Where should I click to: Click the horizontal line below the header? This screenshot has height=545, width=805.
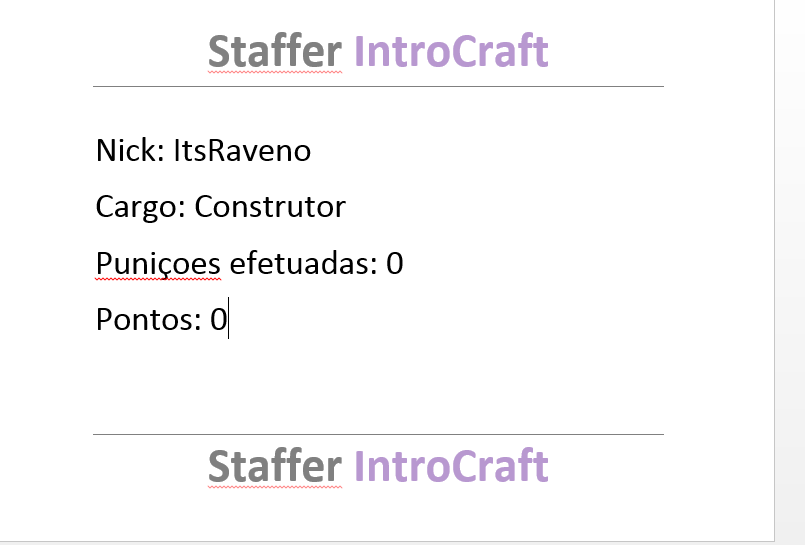378,86
